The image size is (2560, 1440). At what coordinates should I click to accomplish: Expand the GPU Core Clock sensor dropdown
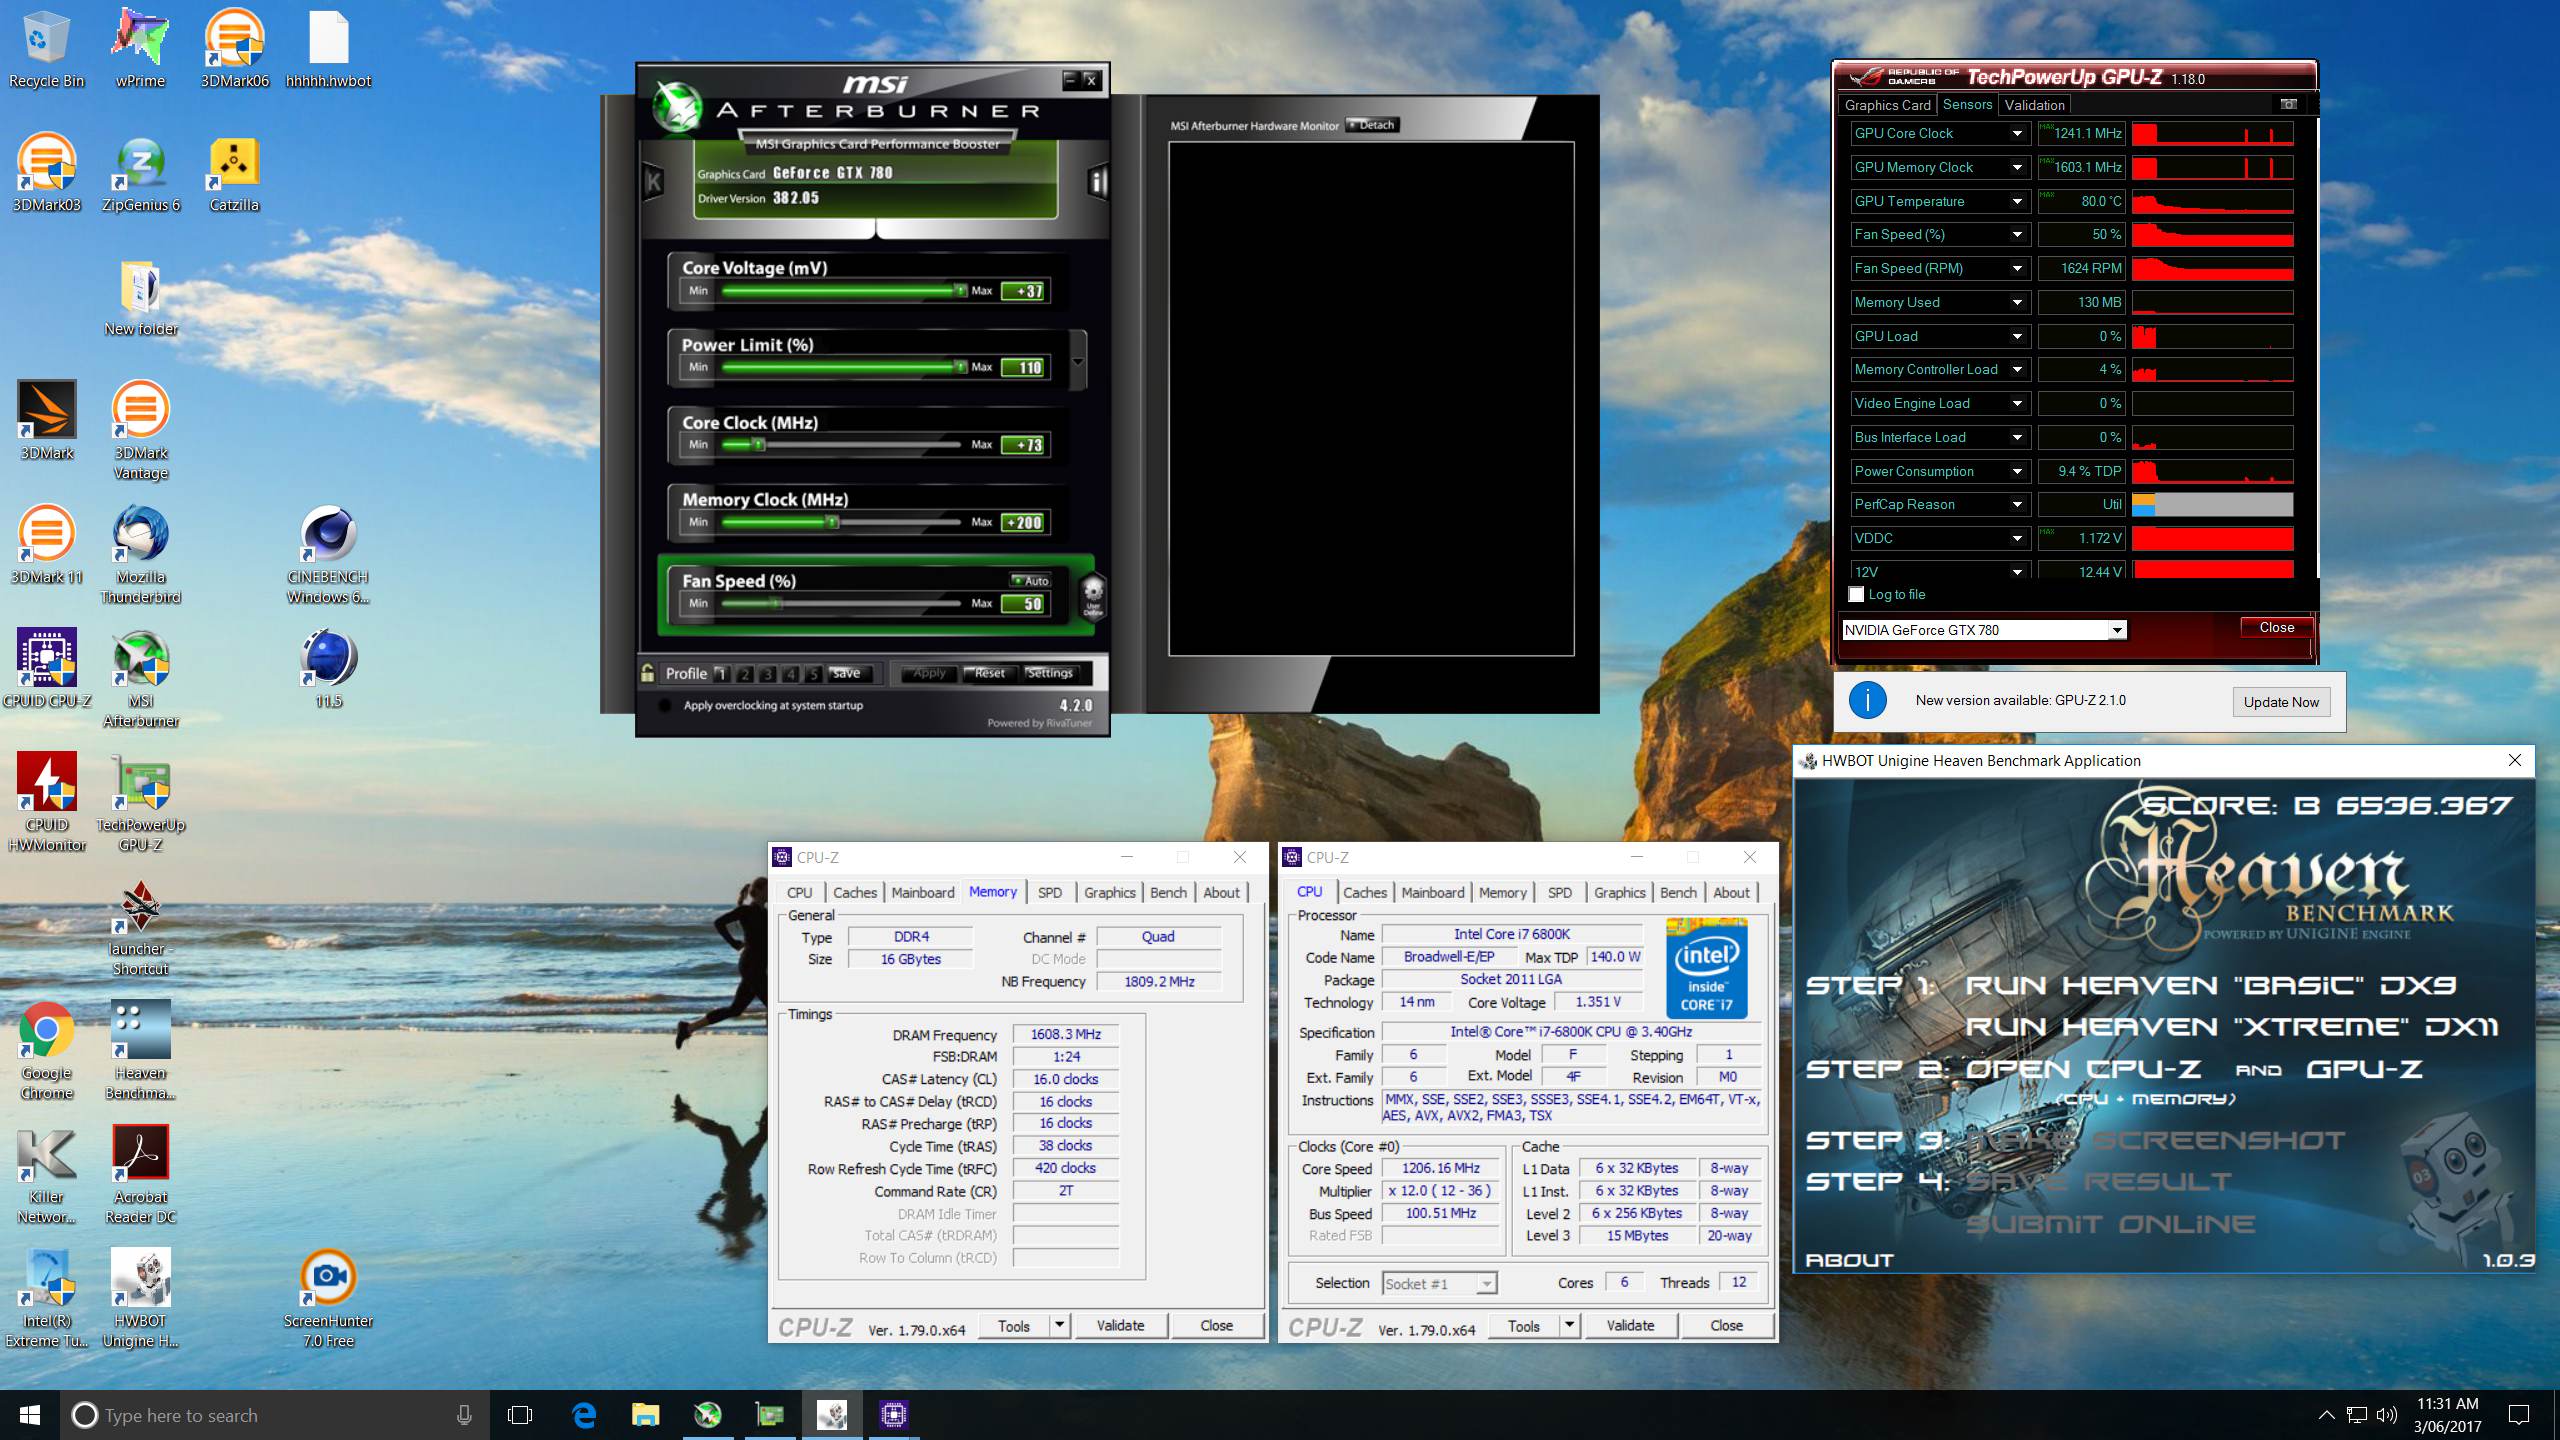tap(2017, 134)
